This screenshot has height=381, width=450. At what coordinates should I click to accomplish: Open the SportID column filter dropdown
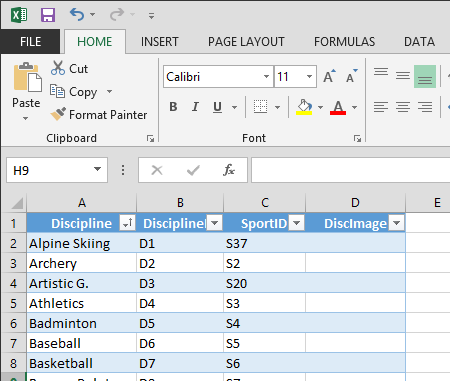[296, 223]
